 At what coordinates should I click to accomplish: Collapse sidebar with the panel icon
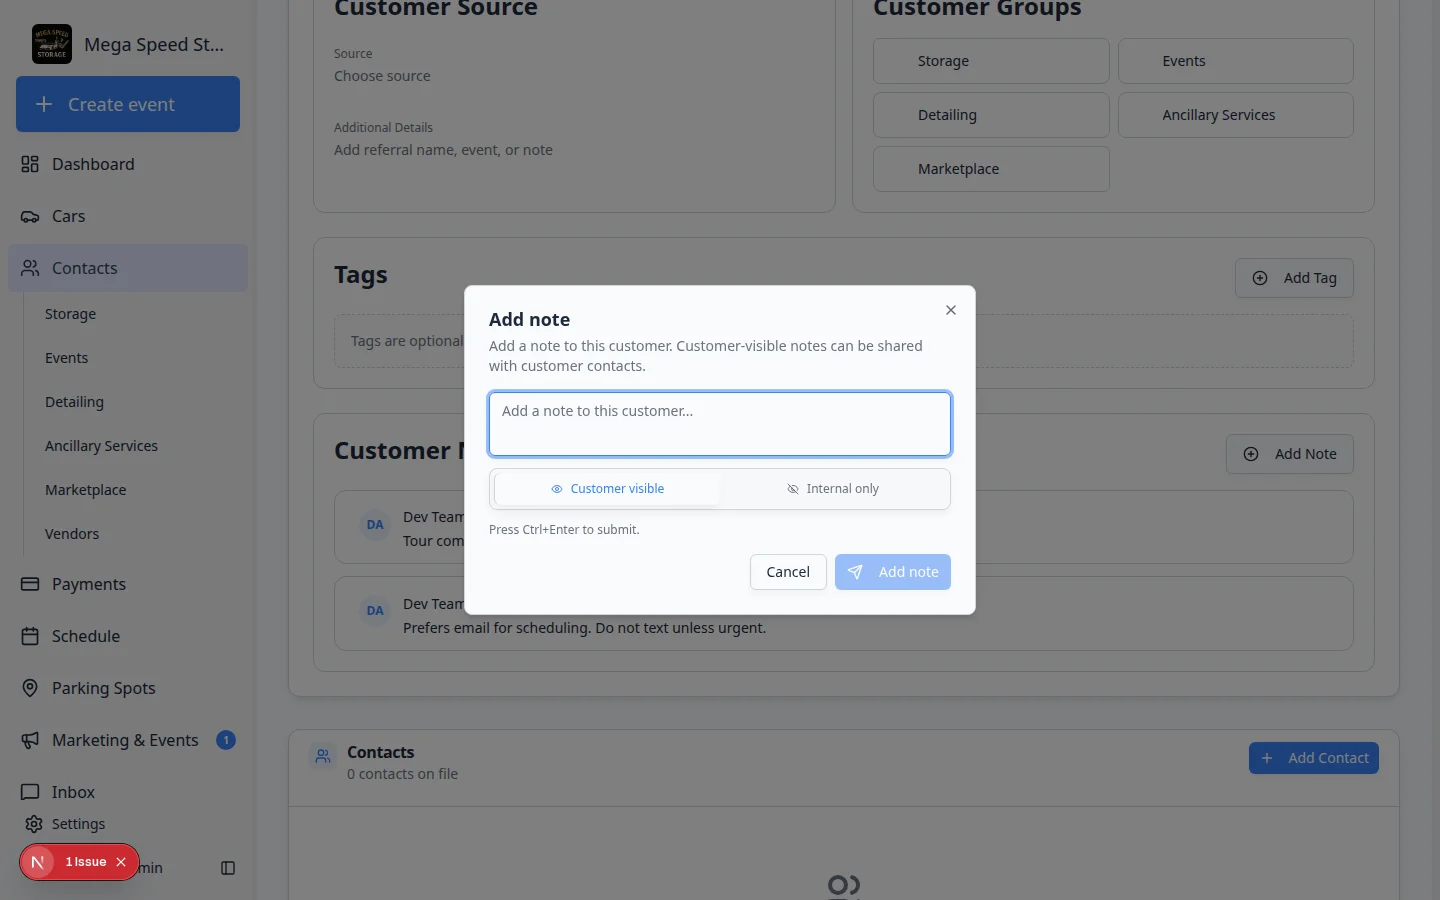coord(228,868)
